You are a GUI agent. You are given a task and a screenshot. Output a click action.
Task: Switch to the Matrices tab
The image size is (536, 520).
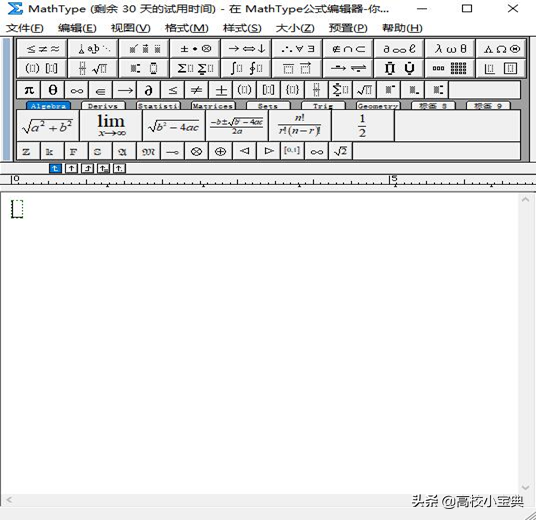(213, 106)
